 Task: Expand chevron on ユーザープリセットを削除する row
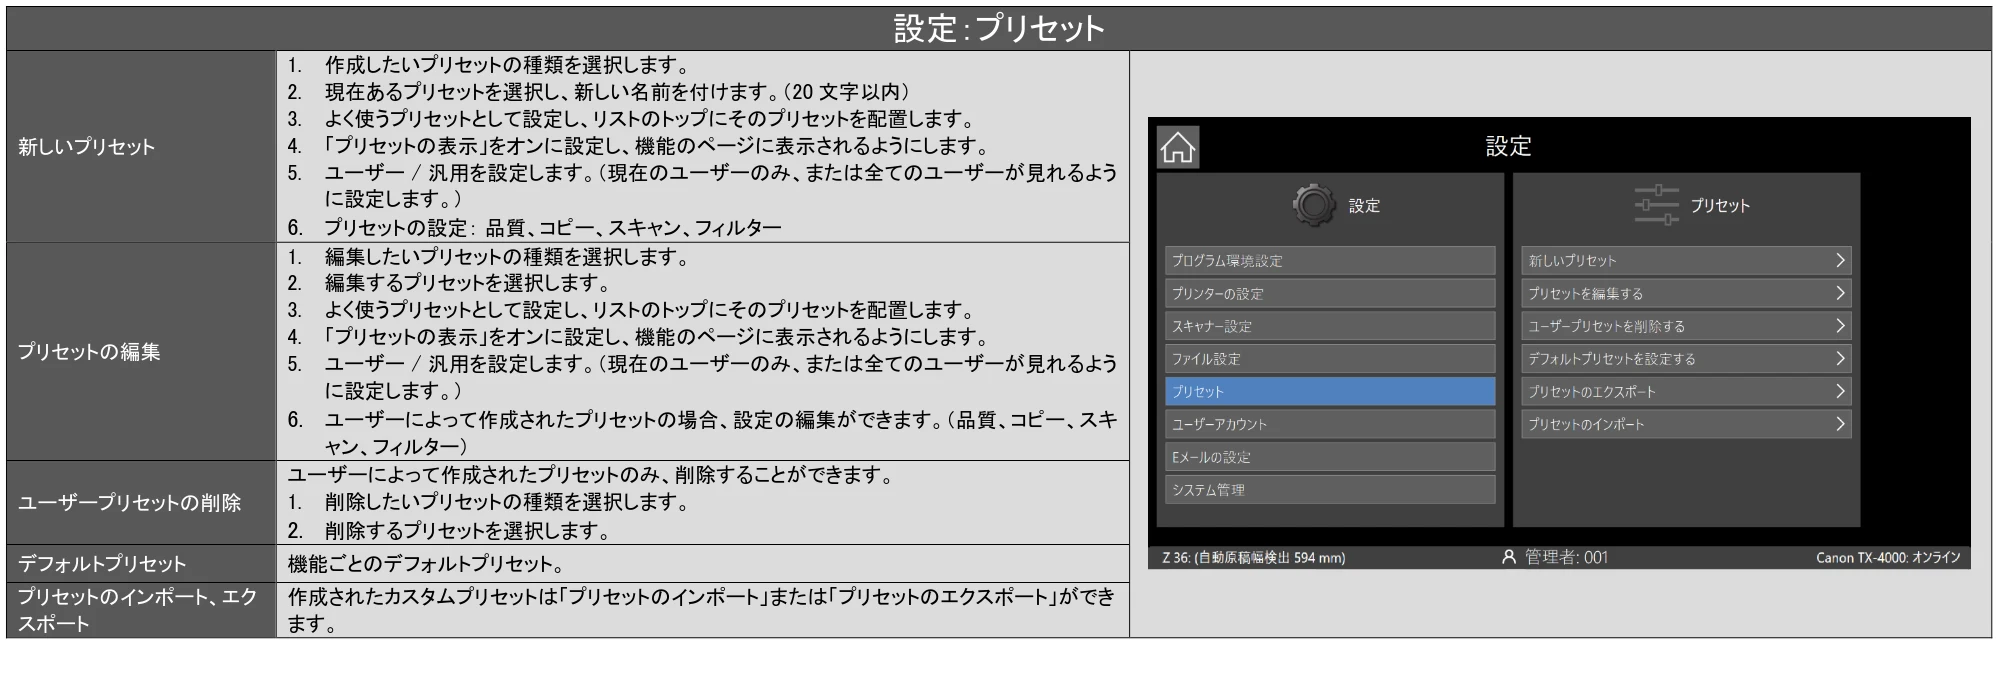(x=1839, y=326)
